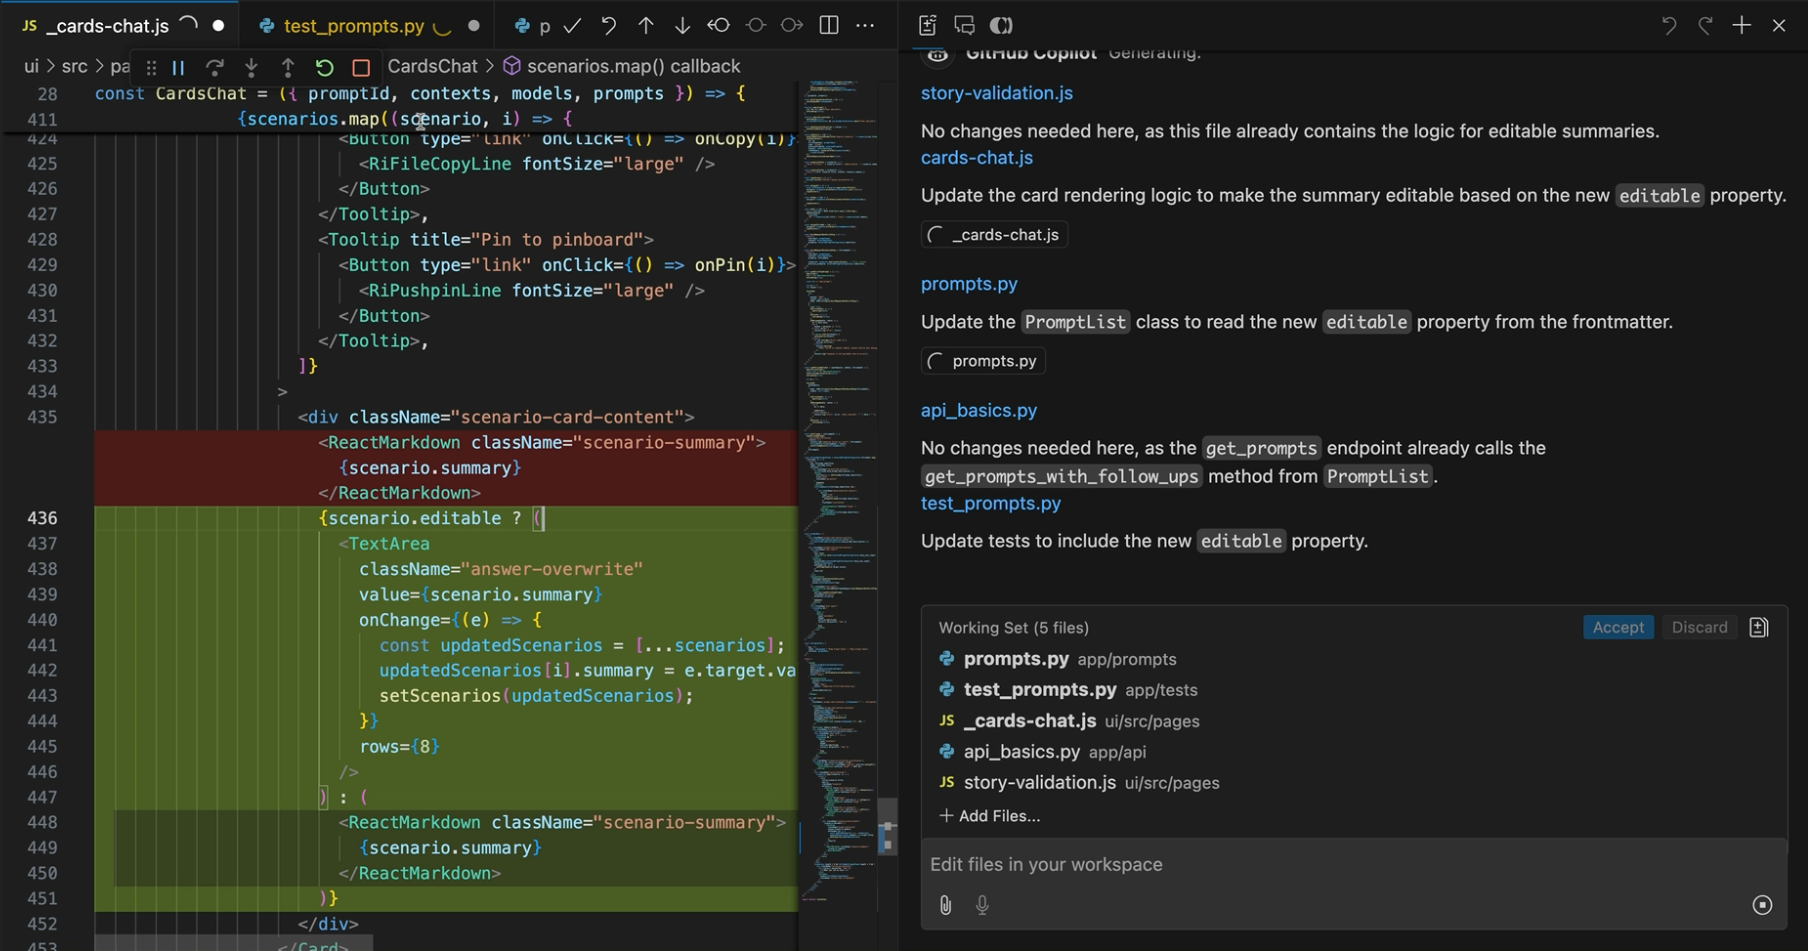Pause the running debugger

click(178, 66)
